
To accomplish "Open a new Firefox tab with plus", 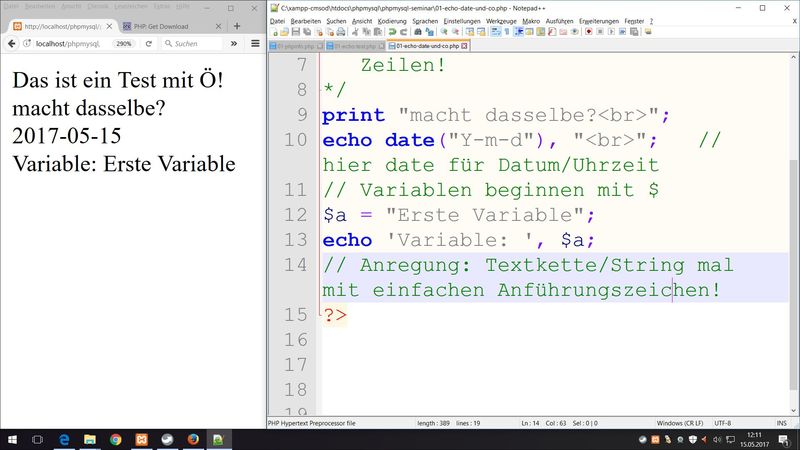I will [237, 25].
